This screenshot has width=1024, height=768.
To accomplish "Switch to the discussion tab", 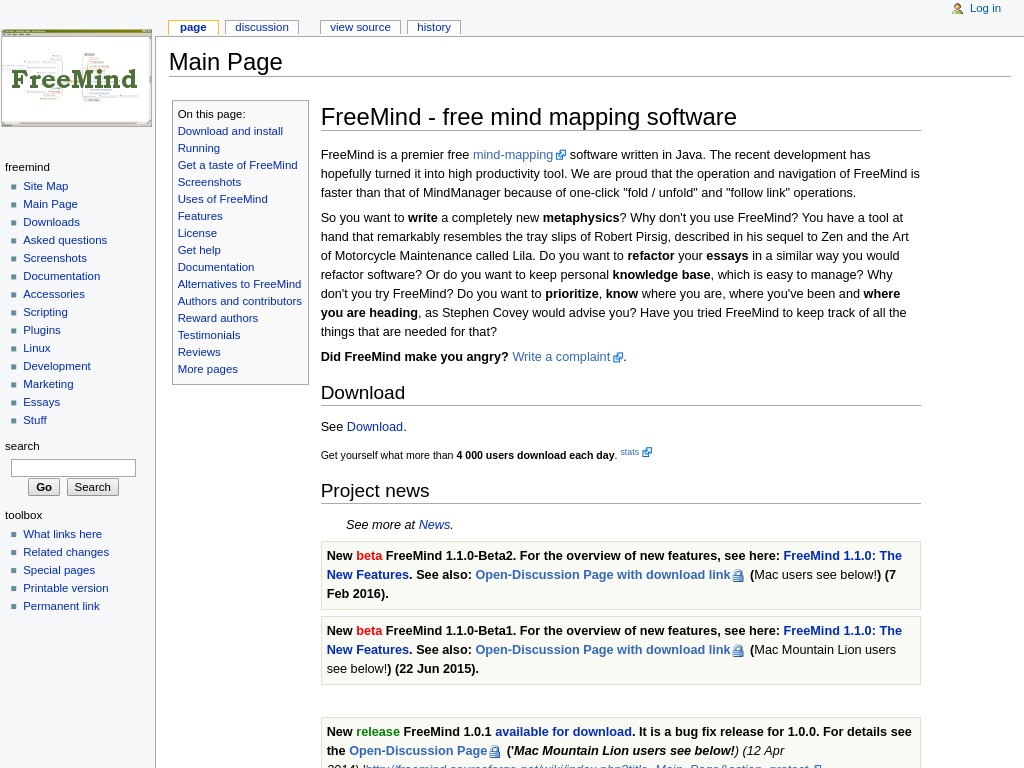I will tap(262, 27).
